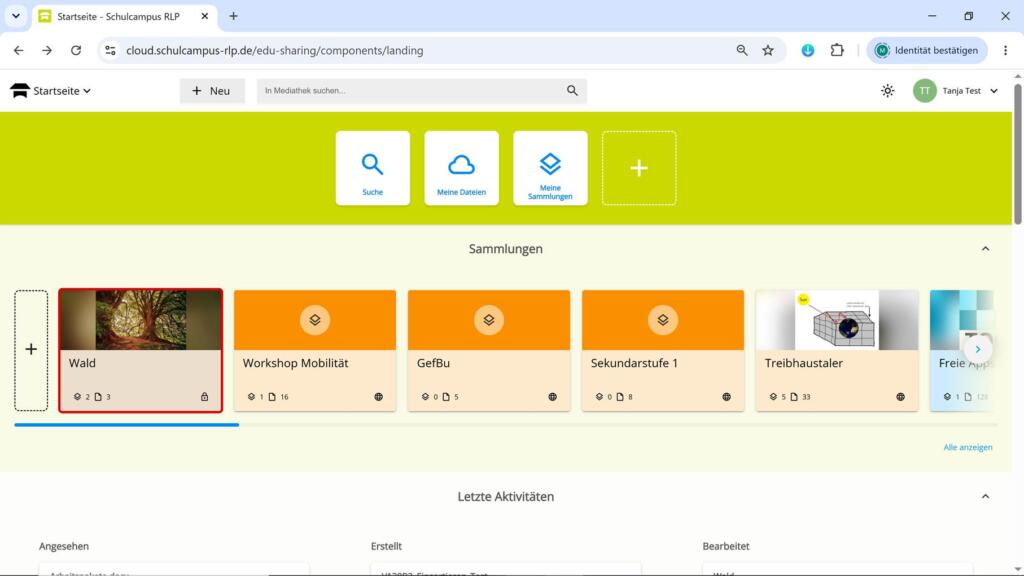1024x576 pixels.
Task: Open the browser extensions puzzle icon
Action: (x=837, y=50)
